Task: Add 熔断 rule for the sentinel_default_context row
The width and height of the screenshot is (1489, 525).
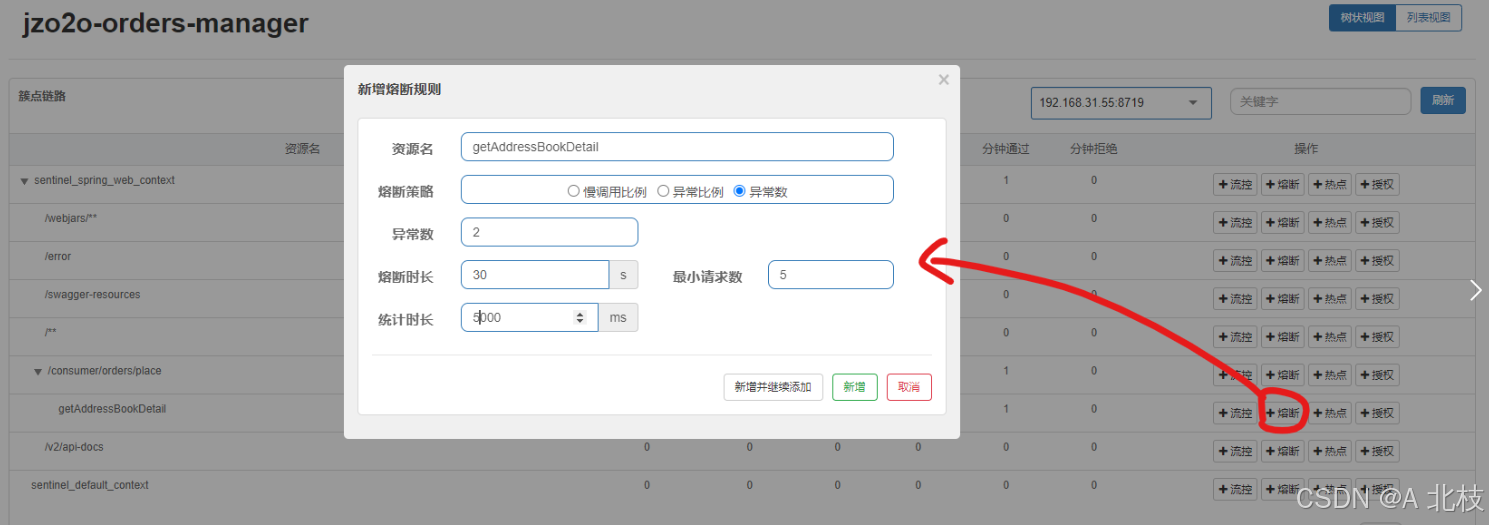Action: [x=1282, y=488]
